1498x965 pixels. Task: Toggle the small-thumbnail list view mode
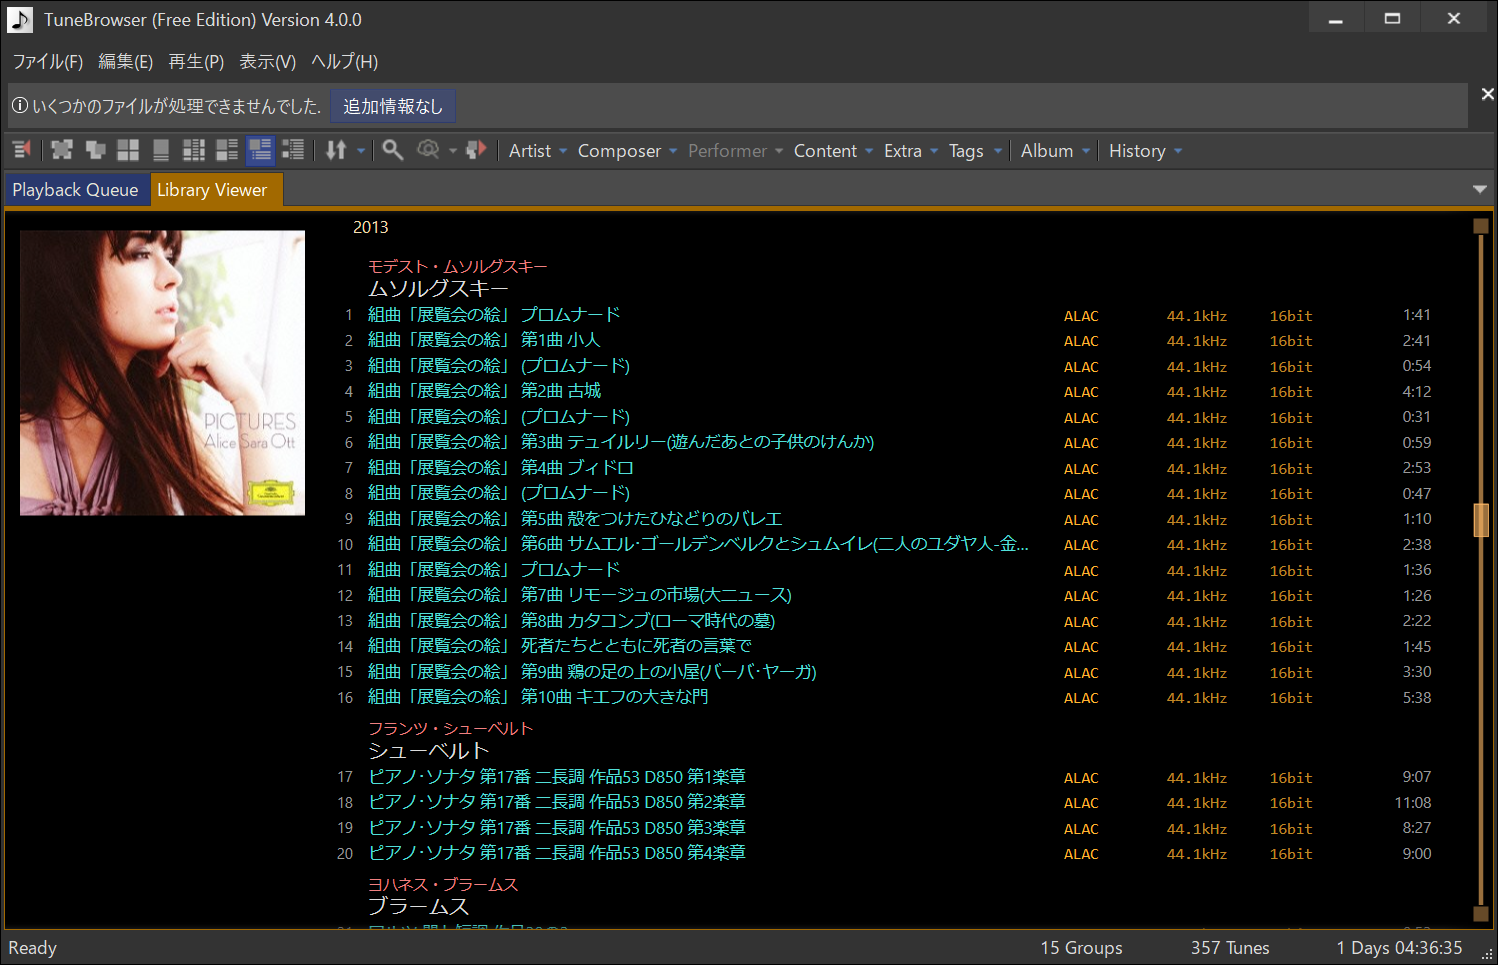point(293,150)
